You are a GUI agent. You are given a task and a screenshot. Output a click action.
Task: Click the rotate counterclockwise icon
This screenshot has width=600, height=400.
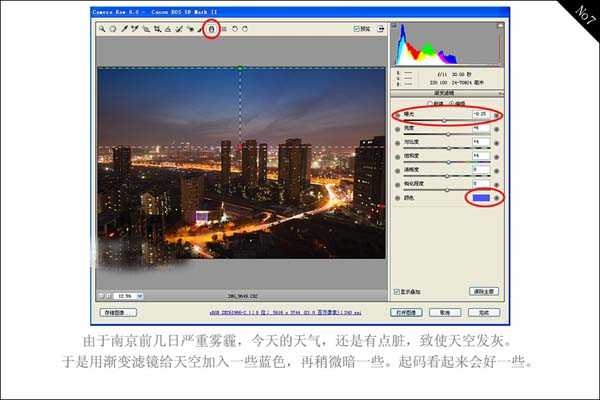point(235,29)
